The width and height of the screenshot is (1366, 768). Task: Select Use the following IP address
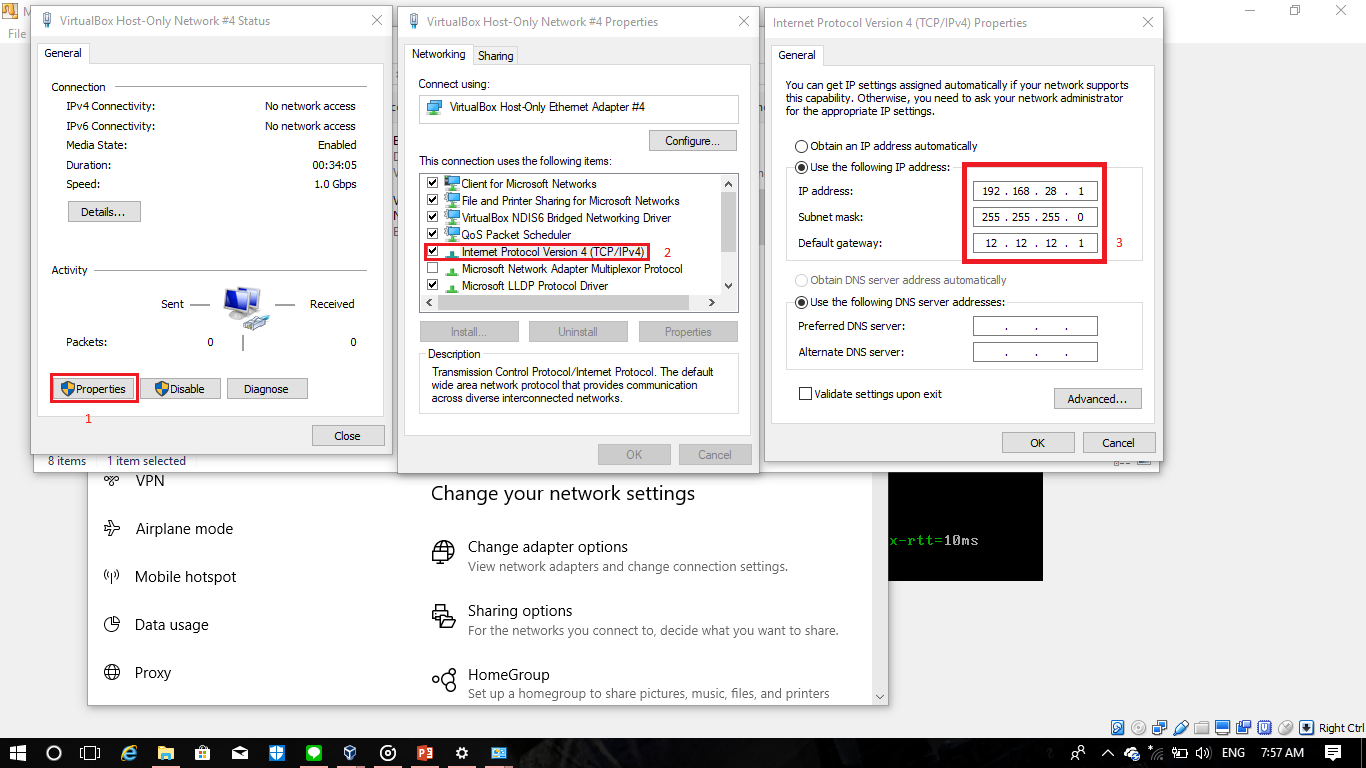pos(801,168)
